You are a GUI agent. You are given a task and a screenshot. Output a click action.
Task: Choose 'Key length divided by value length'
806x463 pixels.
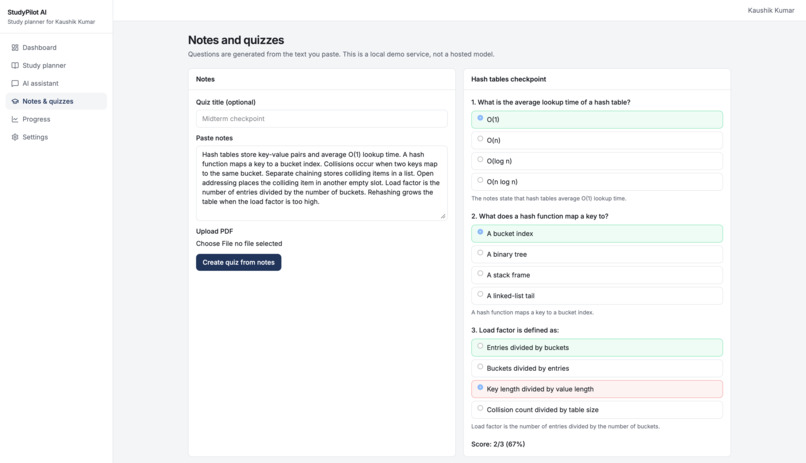[597, 389]
